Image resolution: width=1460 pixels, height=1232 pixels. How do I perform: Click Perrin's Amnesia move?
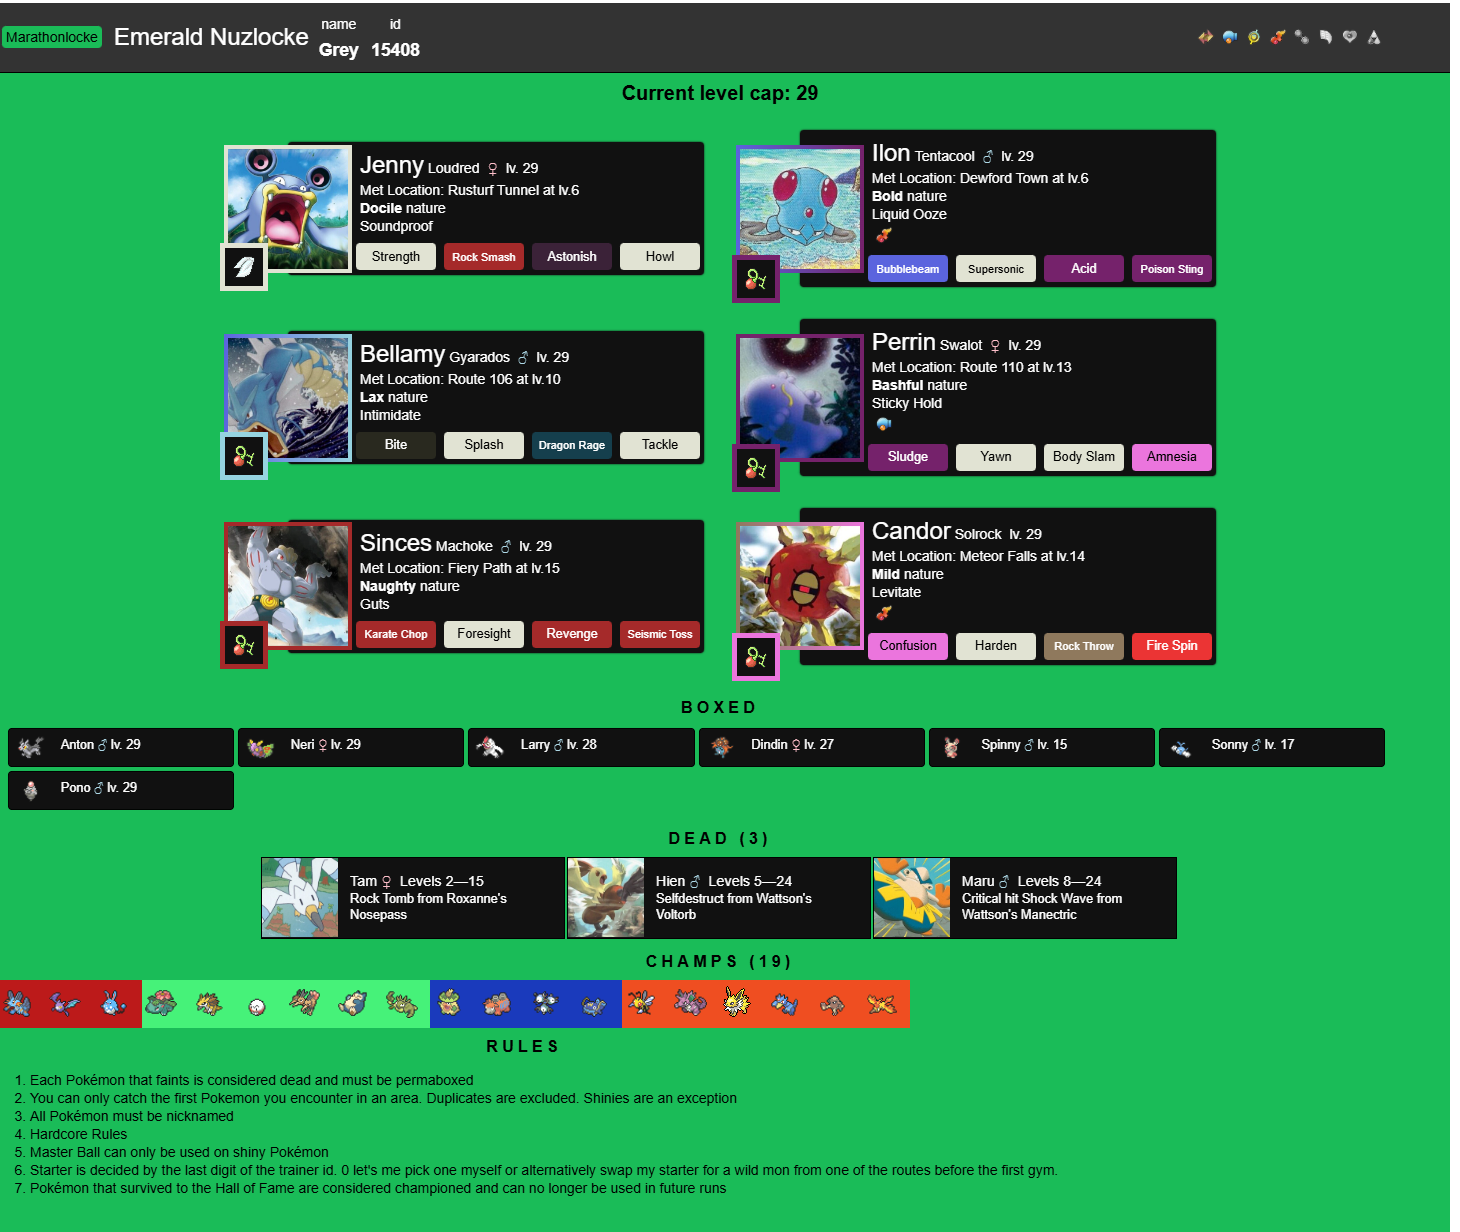[1172, 457]
